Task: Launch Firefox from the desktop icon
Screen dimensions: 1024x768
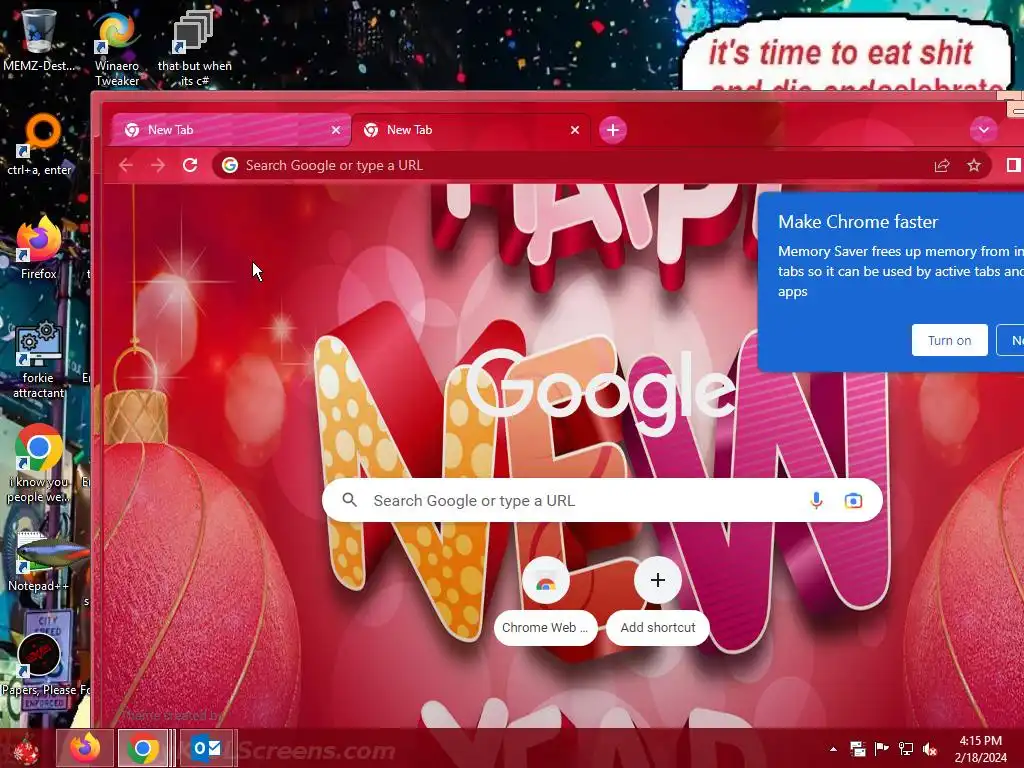Action: coord(39,248)
